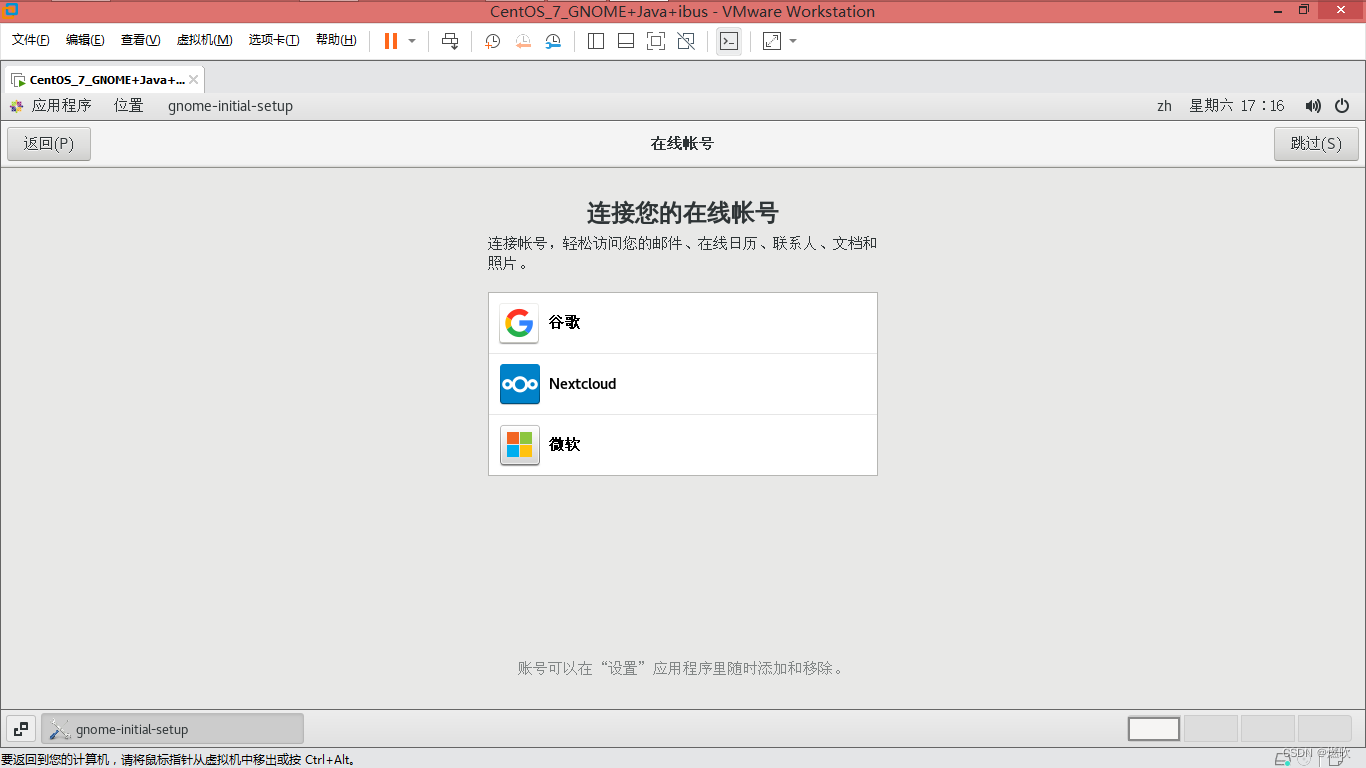Click the 在线帐号 page title
The image size is (1366, 768).
pos(683,144)
